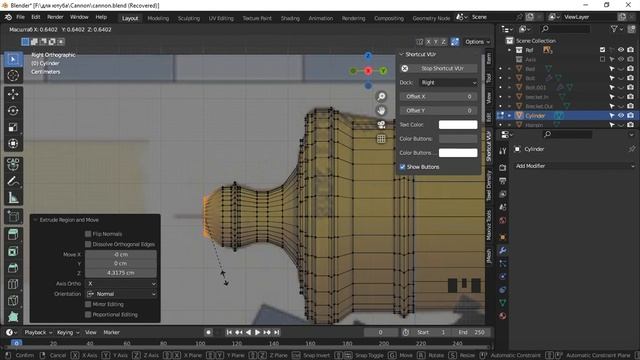The height and width of the screenshot is (360, 640).
Task: Open the timeline Marker menu
Action: tap(111, 332)
